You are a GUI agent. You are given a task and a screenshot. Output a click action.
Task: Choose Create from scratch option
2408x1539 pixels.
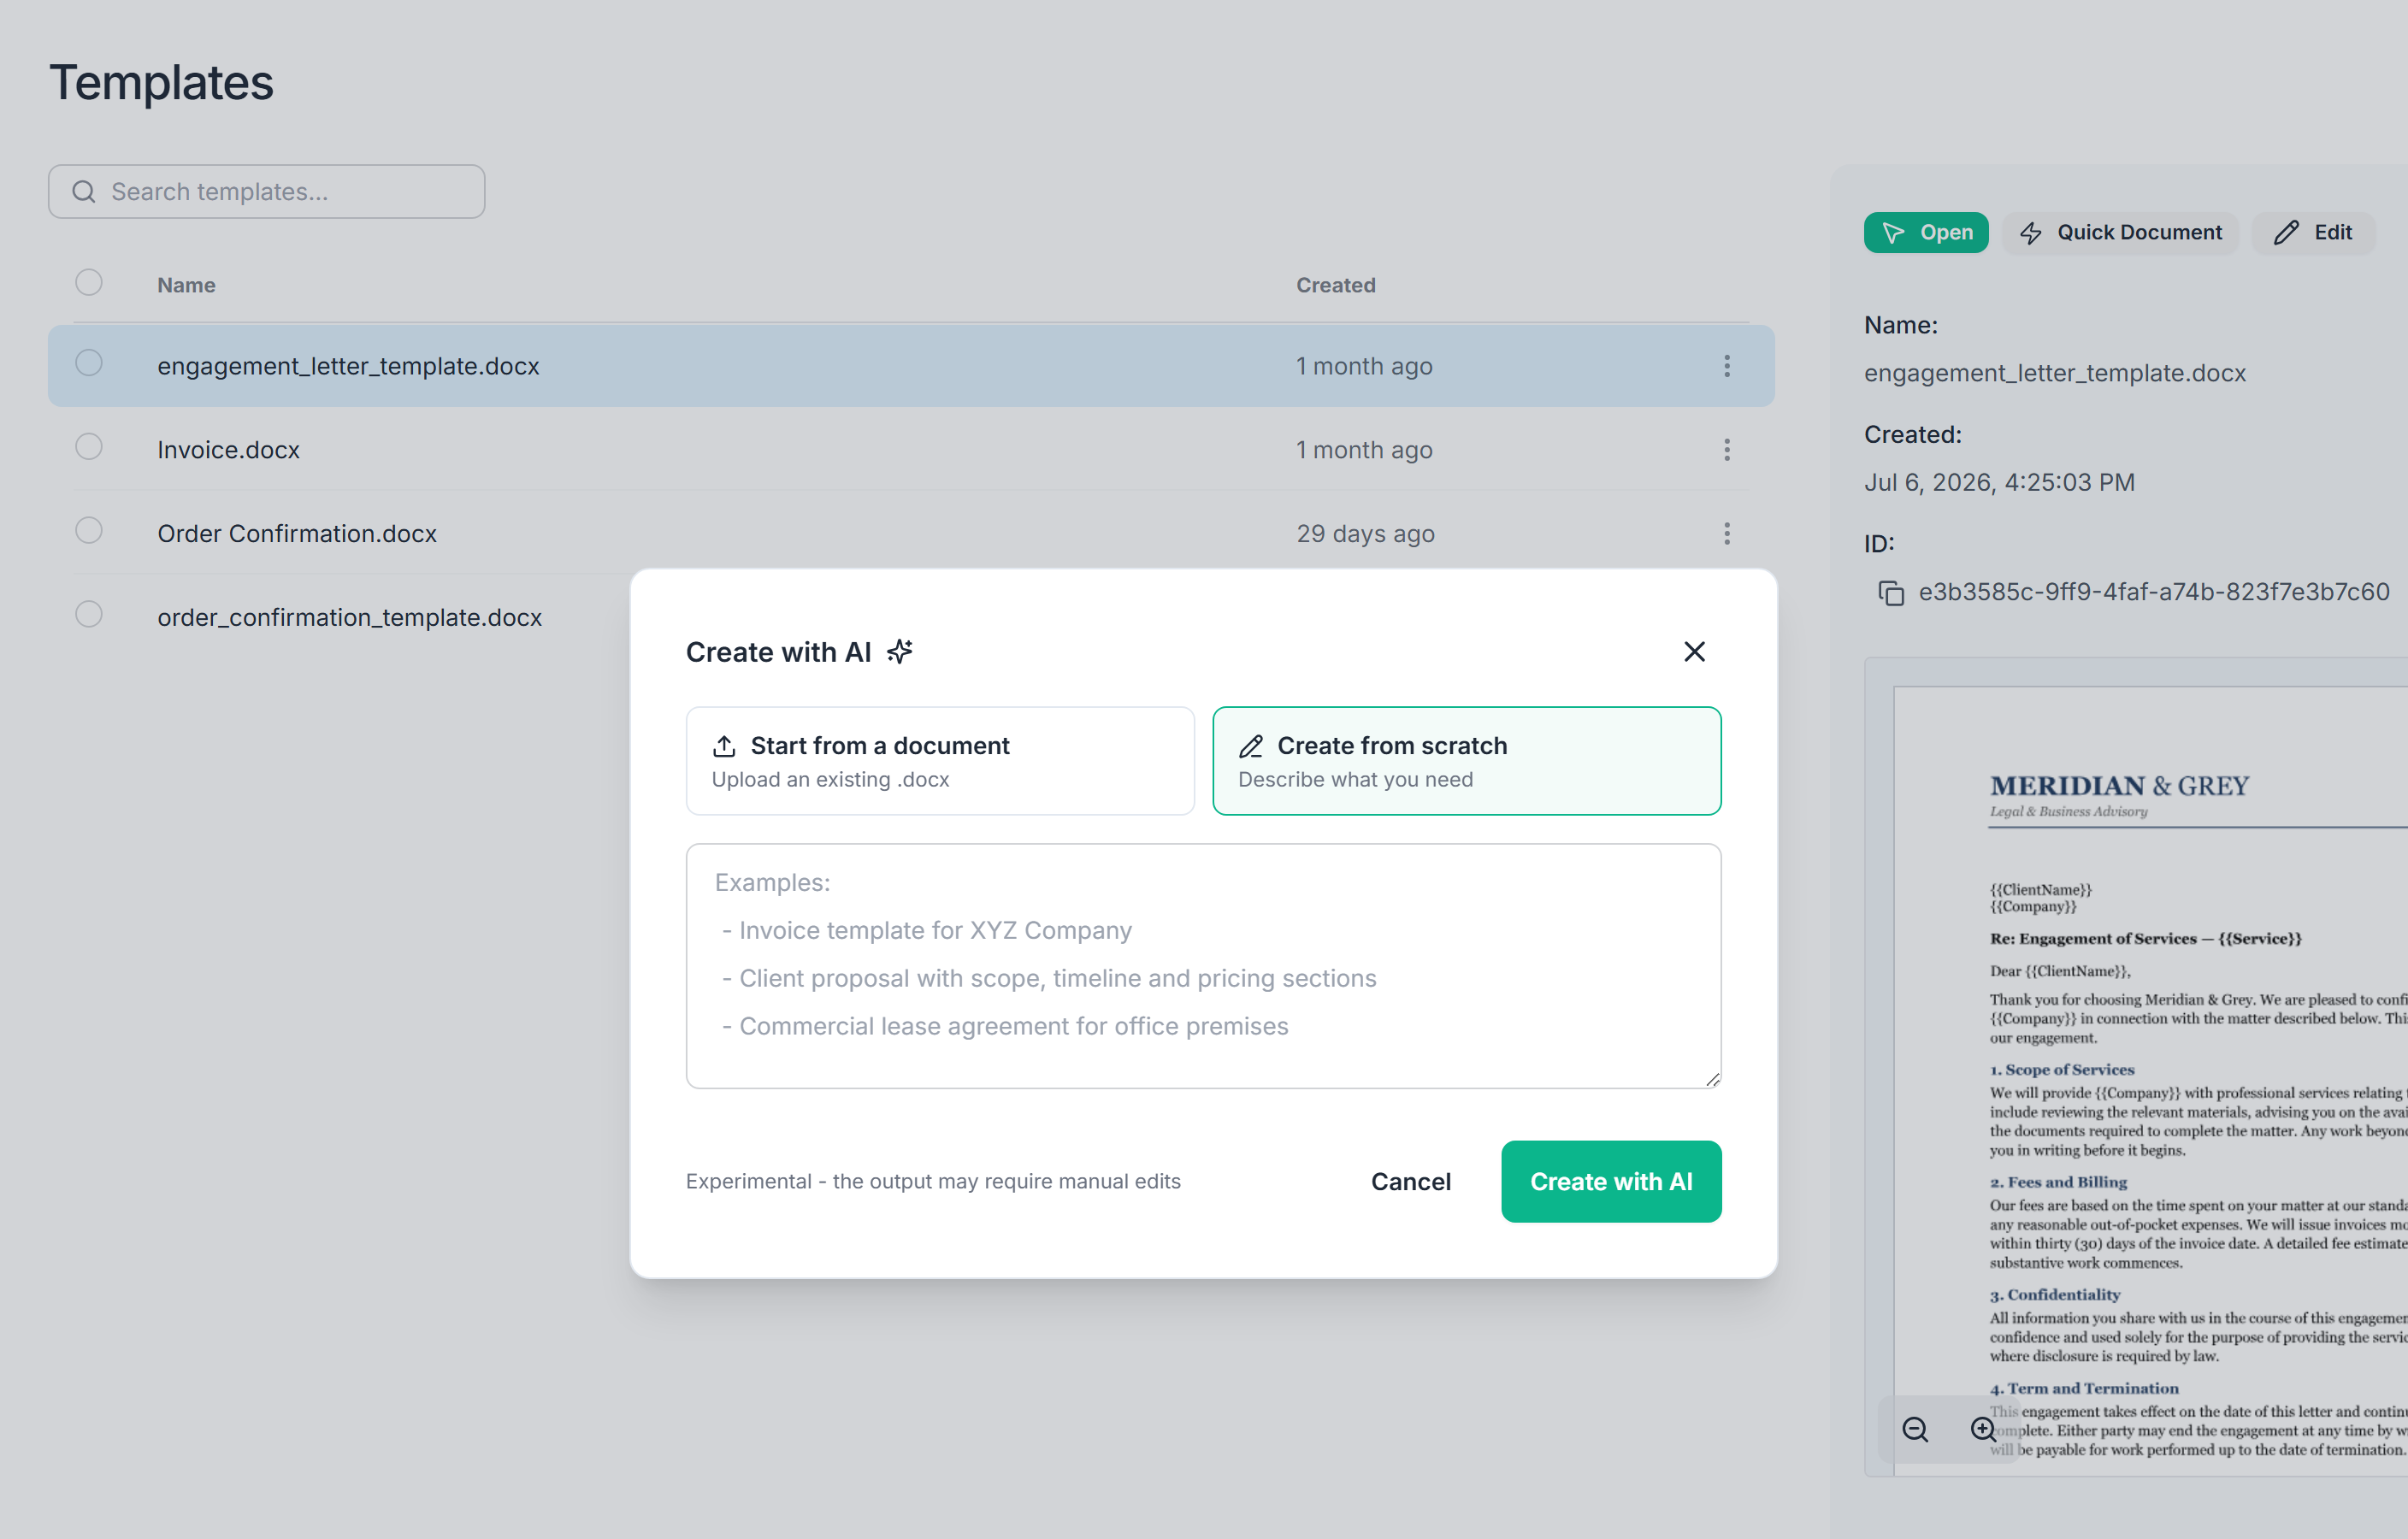click(1467, 761)
